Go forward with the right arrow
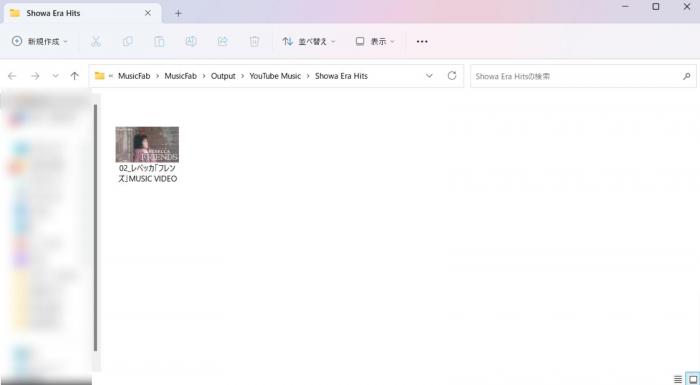Screen dimensions: 700x385 tap(34, 76)
